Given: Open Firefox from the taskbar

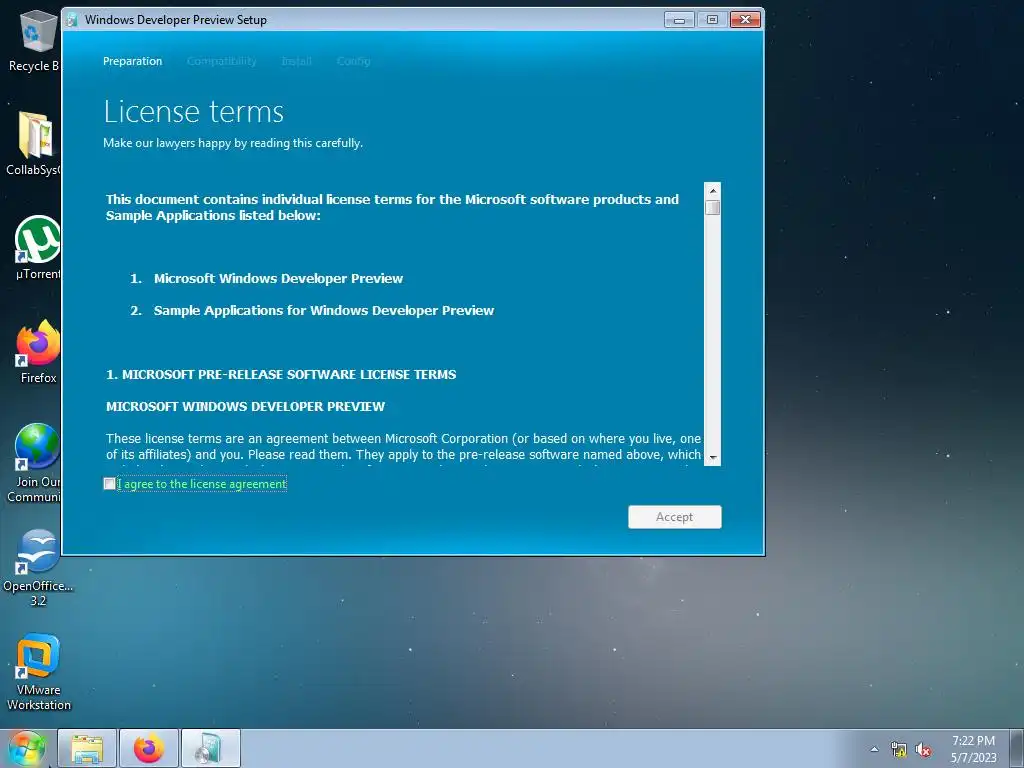Looking at the screenshot, I should pyautogui.click(x=149, y=748).
